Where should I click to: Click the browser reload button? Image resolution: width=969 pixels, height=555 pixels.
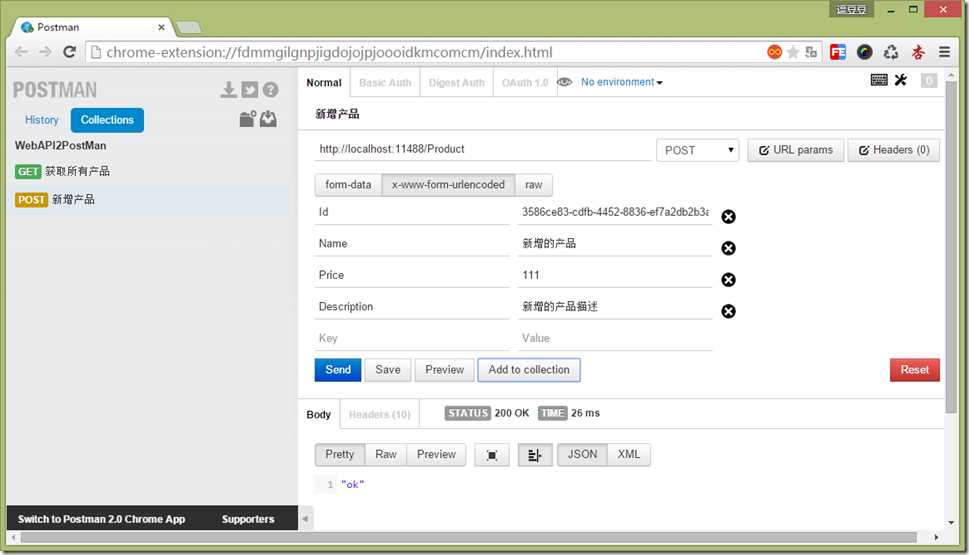click(69, 52)
